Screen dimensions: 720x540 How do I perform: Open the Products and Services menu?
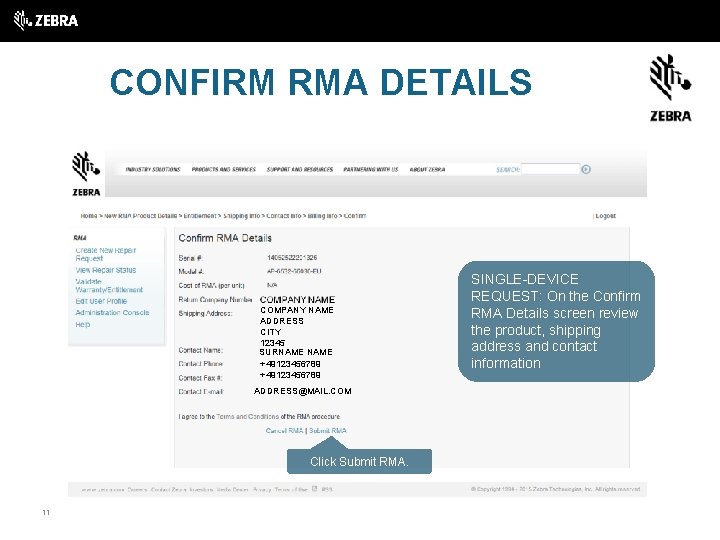(x=224, y=169)
